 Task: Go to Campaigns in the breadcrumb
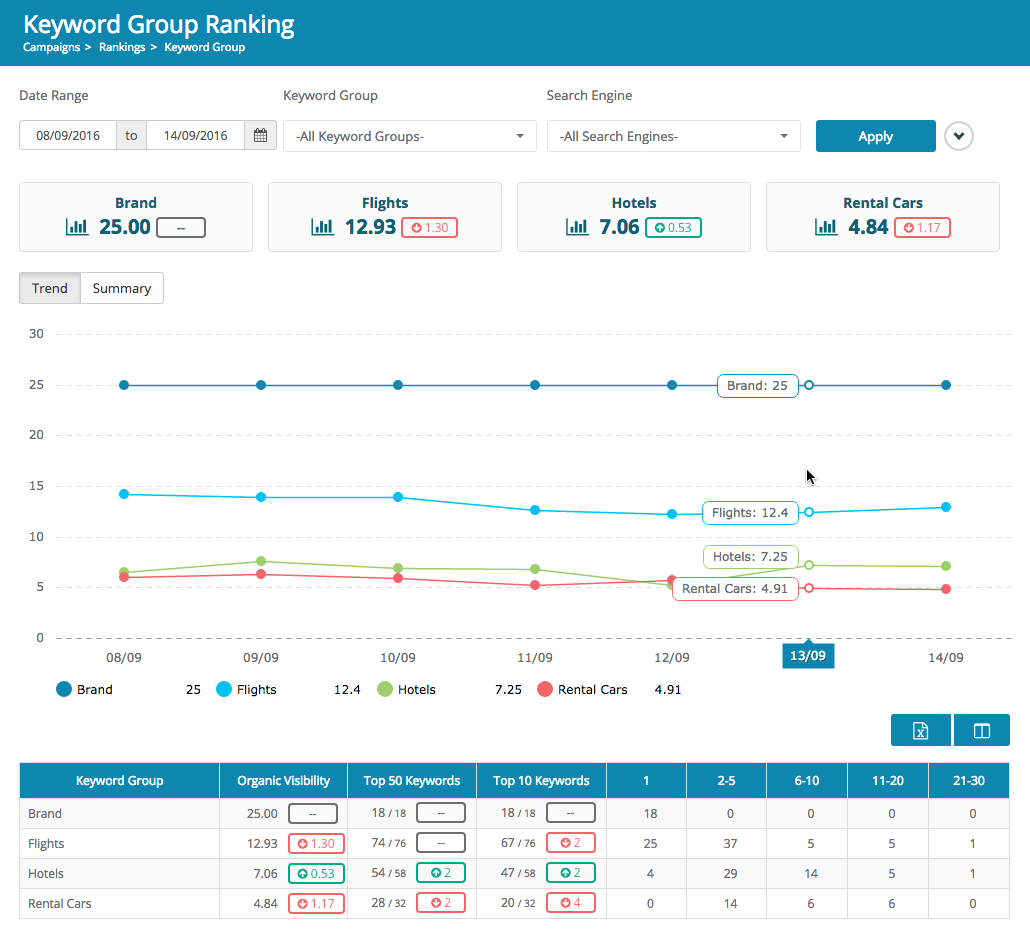pyautogui.click(x=52, y=47)
